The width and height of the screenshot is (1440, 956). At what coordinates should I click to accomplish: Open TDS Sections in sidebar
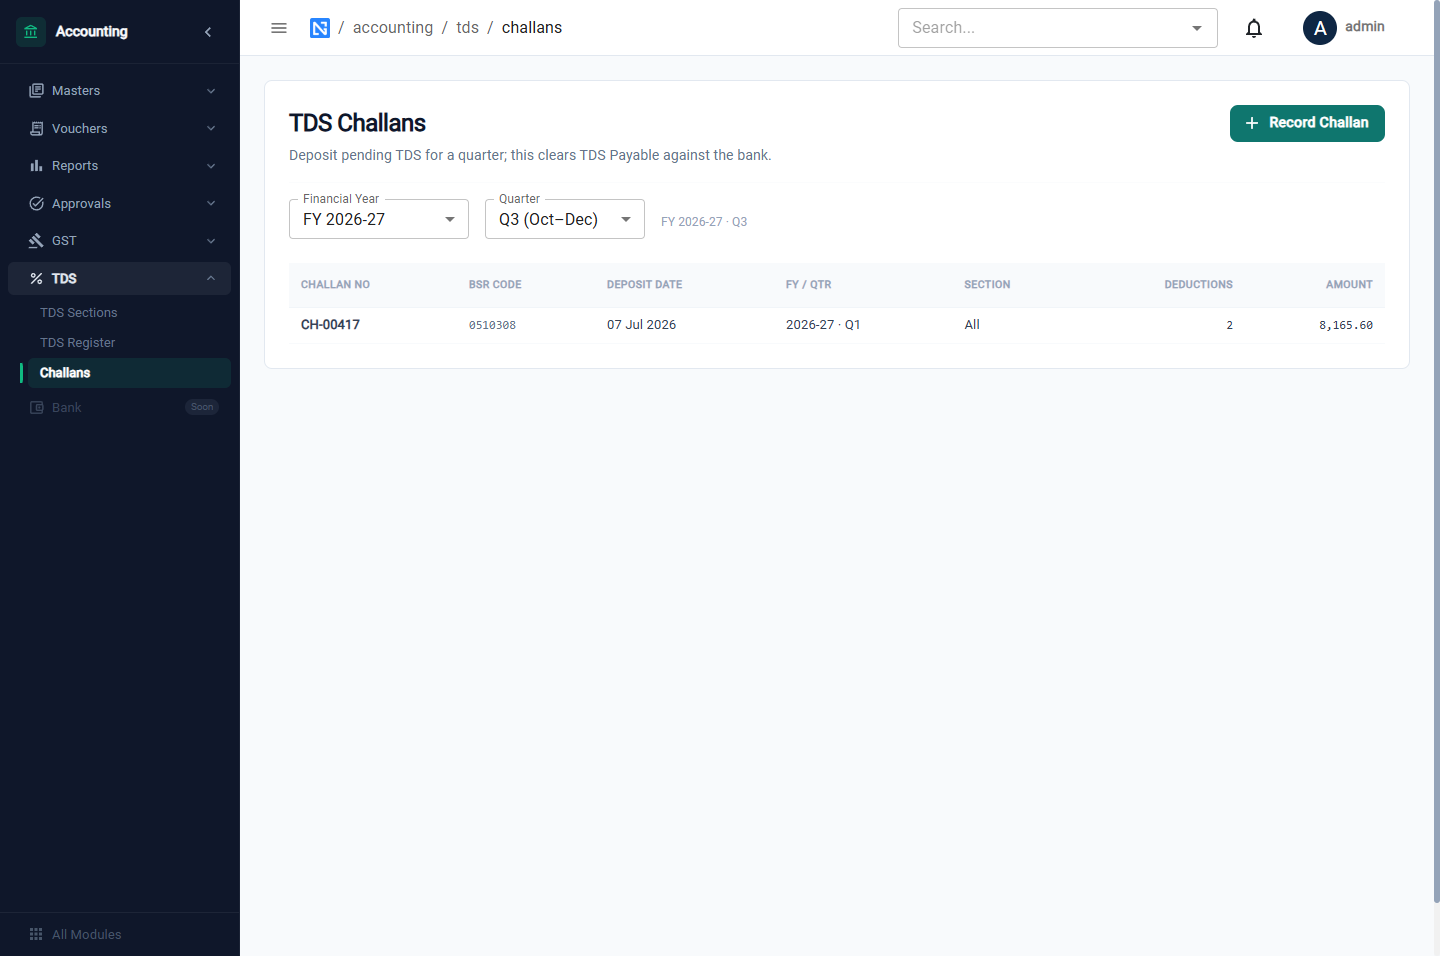coord(79,313)
